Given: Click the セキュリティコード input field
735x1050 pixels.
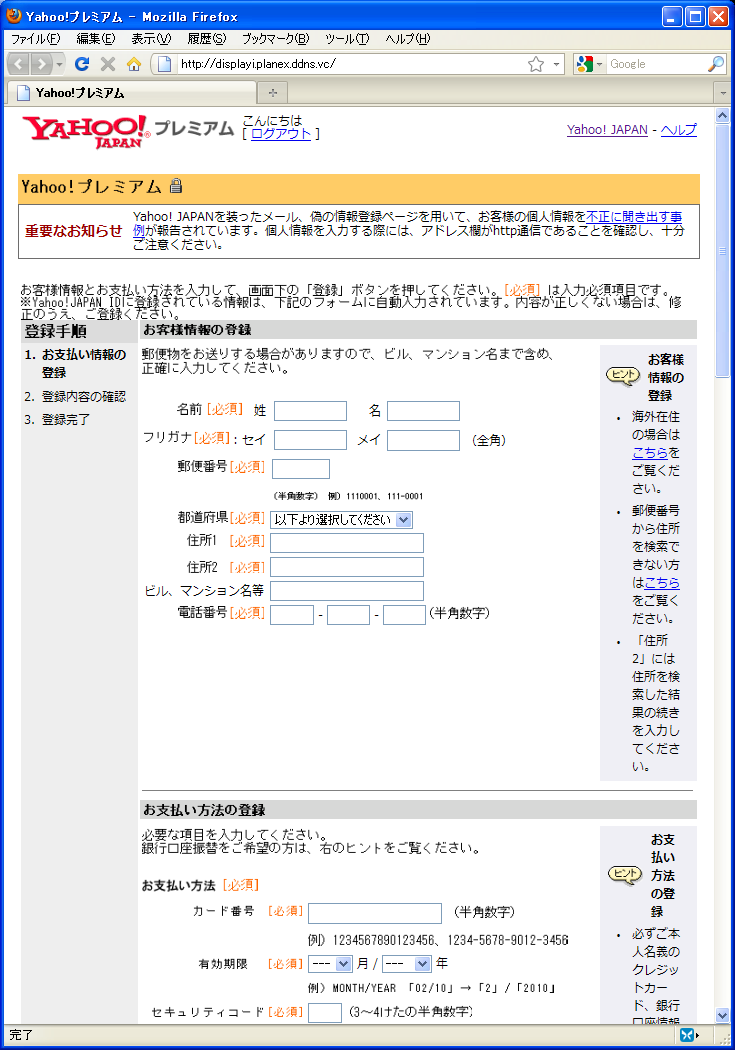Looking at the screenshot, I should tap(325, 1012).
